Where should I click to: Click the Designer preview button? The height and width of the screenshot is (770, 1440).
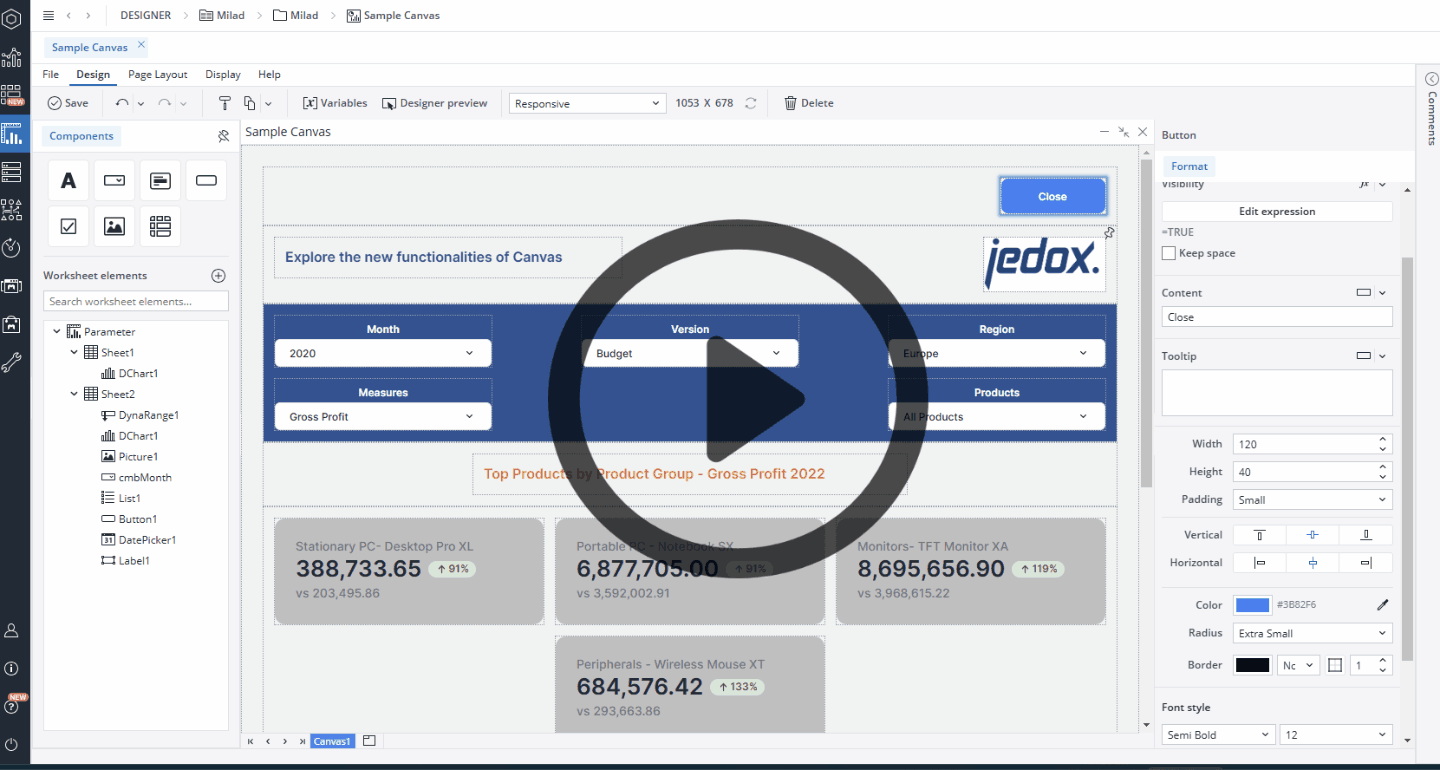point(435,103)
